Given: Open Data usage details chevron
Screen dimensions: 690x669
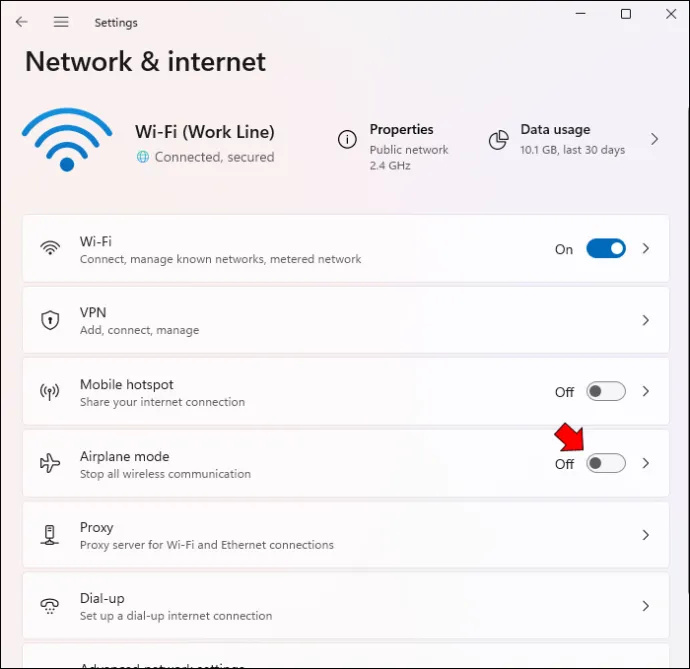Looking at the screenshot, I should pos(654,140).
